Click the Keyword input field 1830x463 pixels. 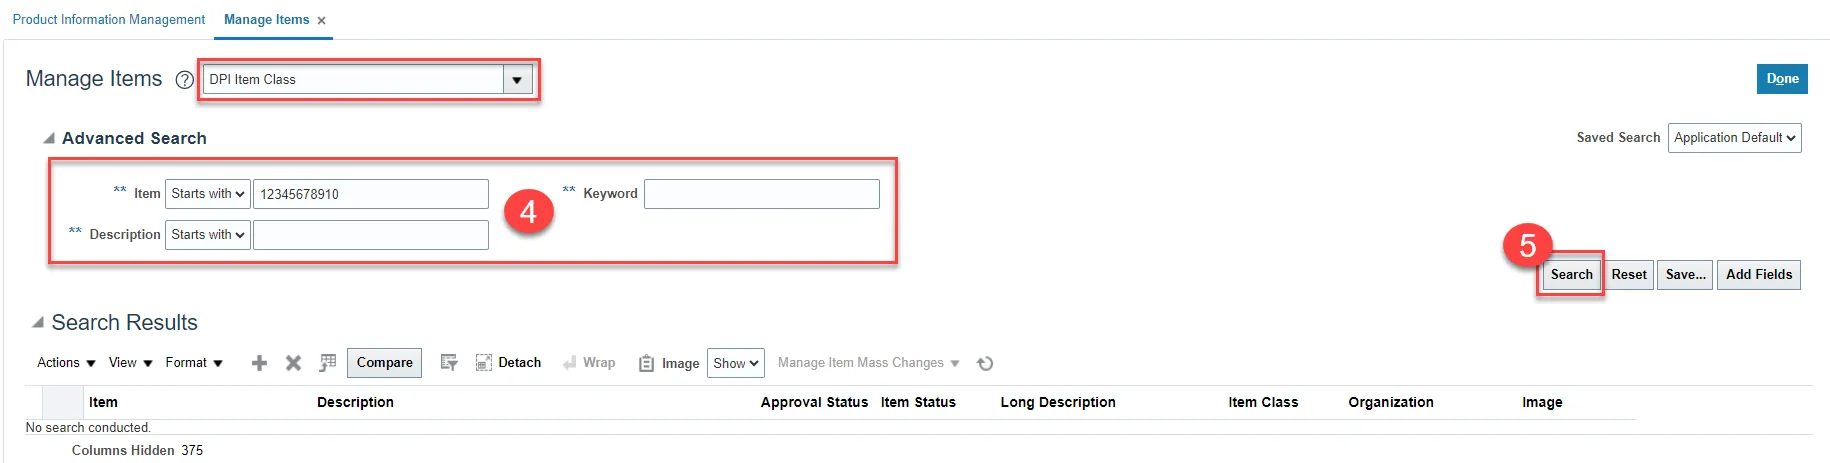pos(761,194)
